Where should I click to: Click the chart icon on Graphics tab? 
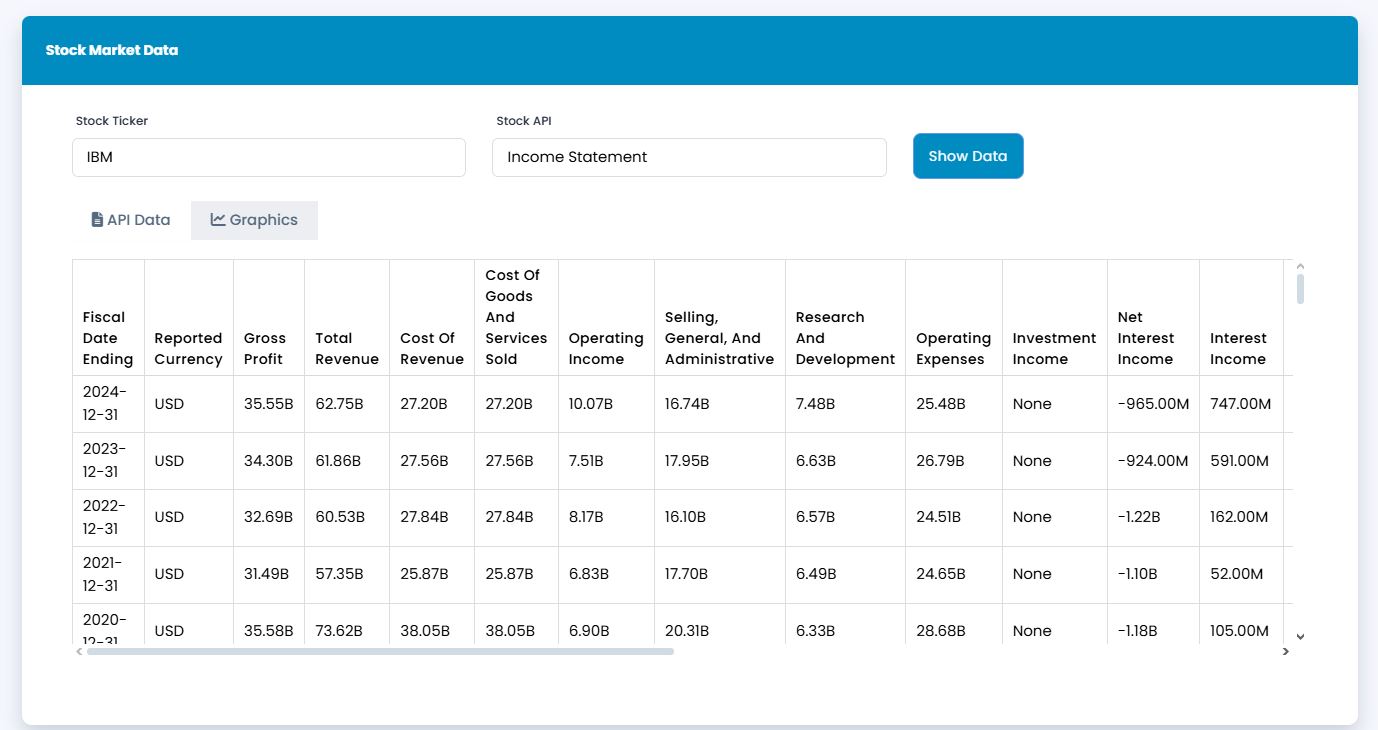[x=218, y=220]
